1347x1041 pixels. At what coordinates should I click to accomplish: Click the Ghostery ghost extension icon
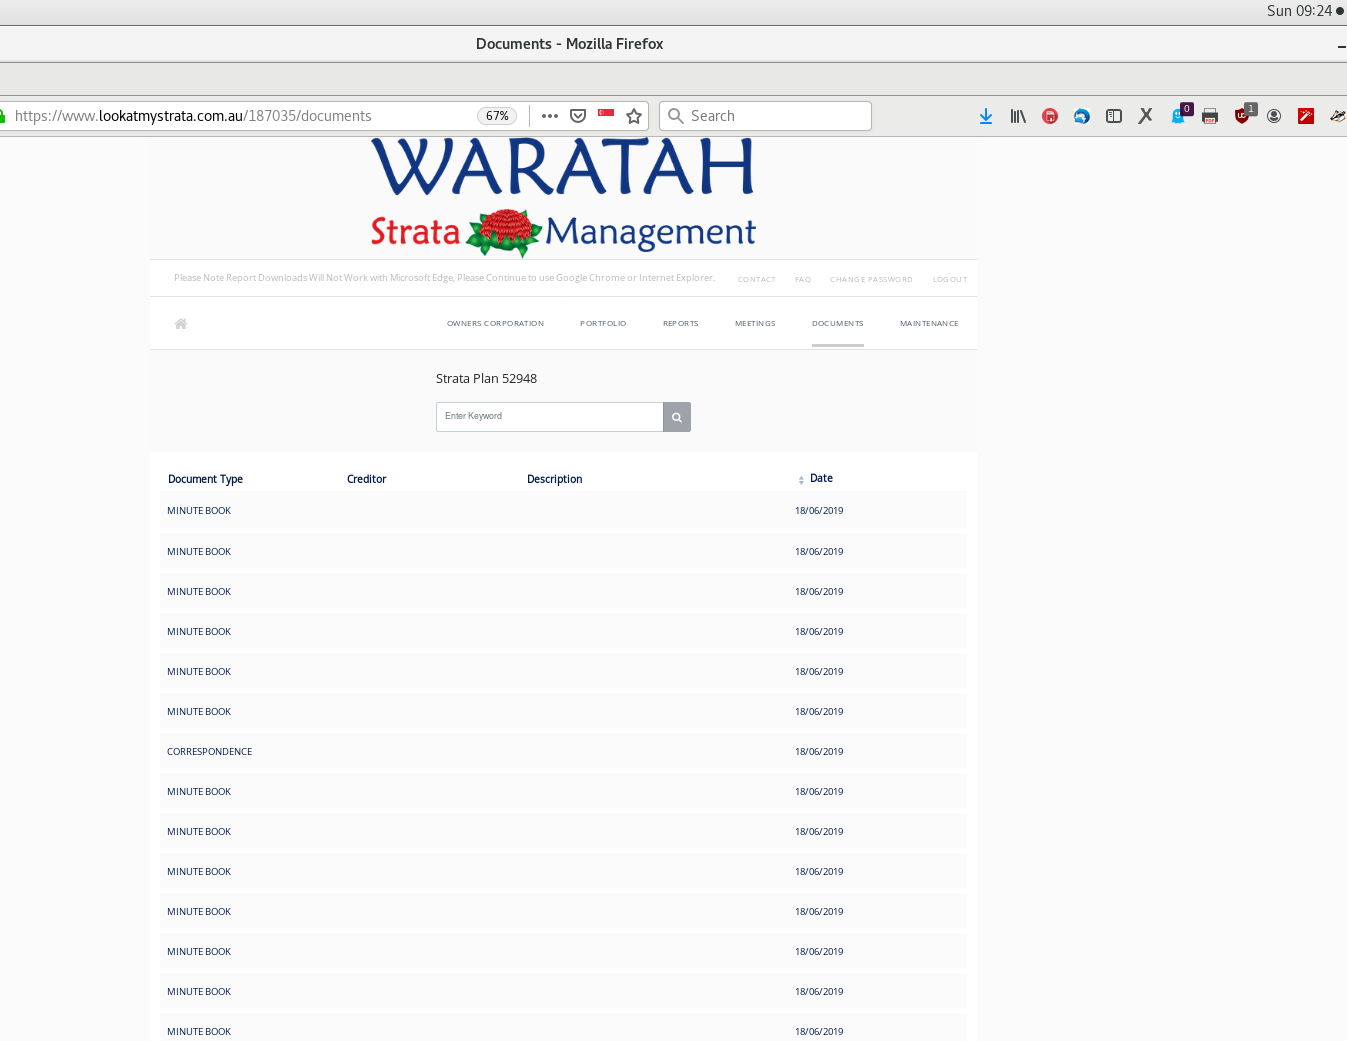click(1178, 116)
